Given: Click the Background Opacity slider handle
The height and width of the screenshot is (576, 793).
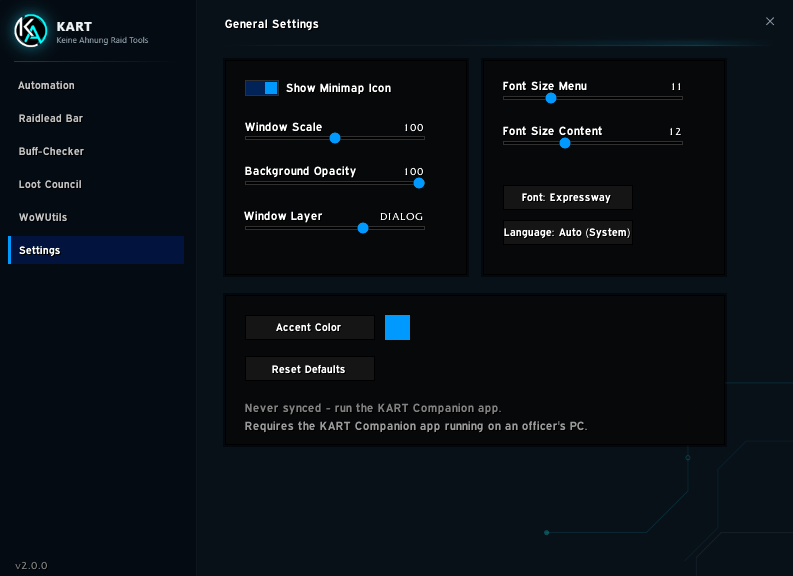Looking at the screenshot, I should pyautogui.click(x=419, y=183).
